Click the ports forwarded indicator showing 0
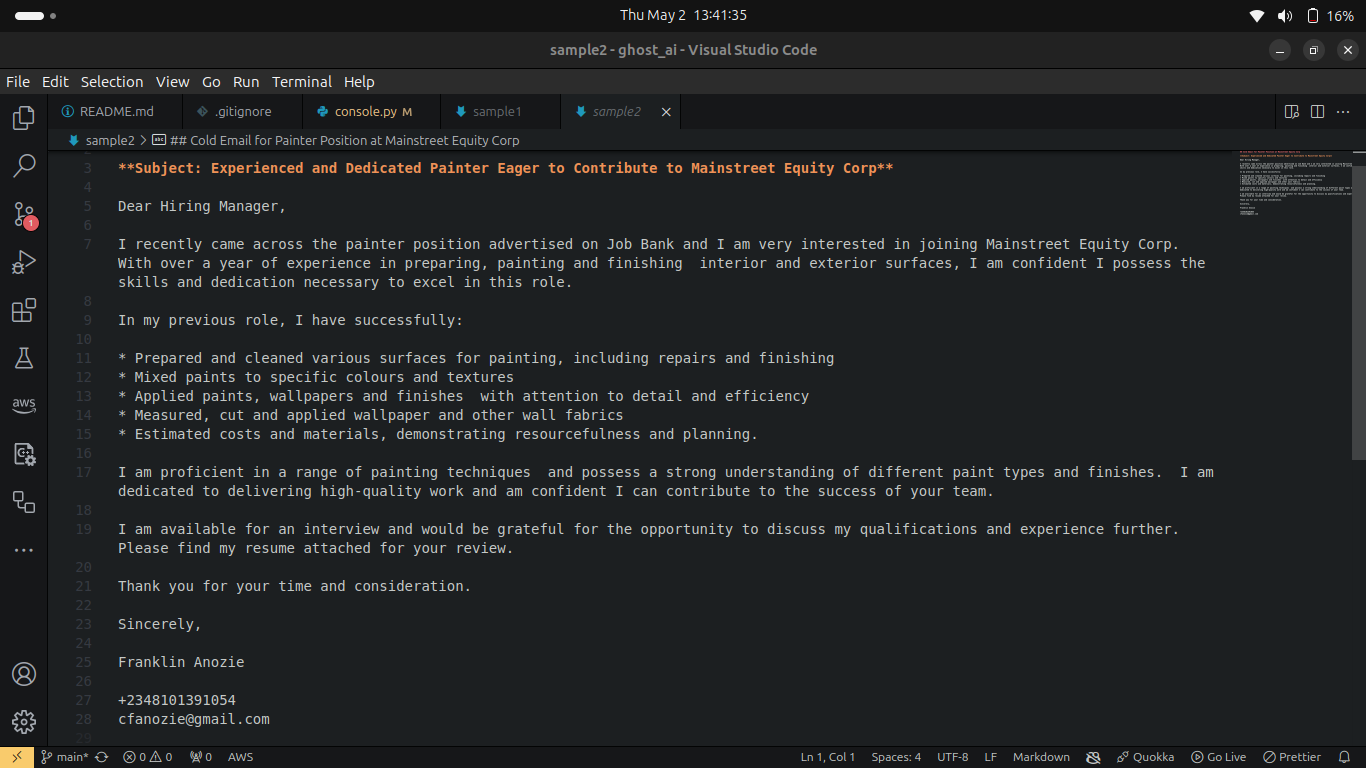 [201, 757]
